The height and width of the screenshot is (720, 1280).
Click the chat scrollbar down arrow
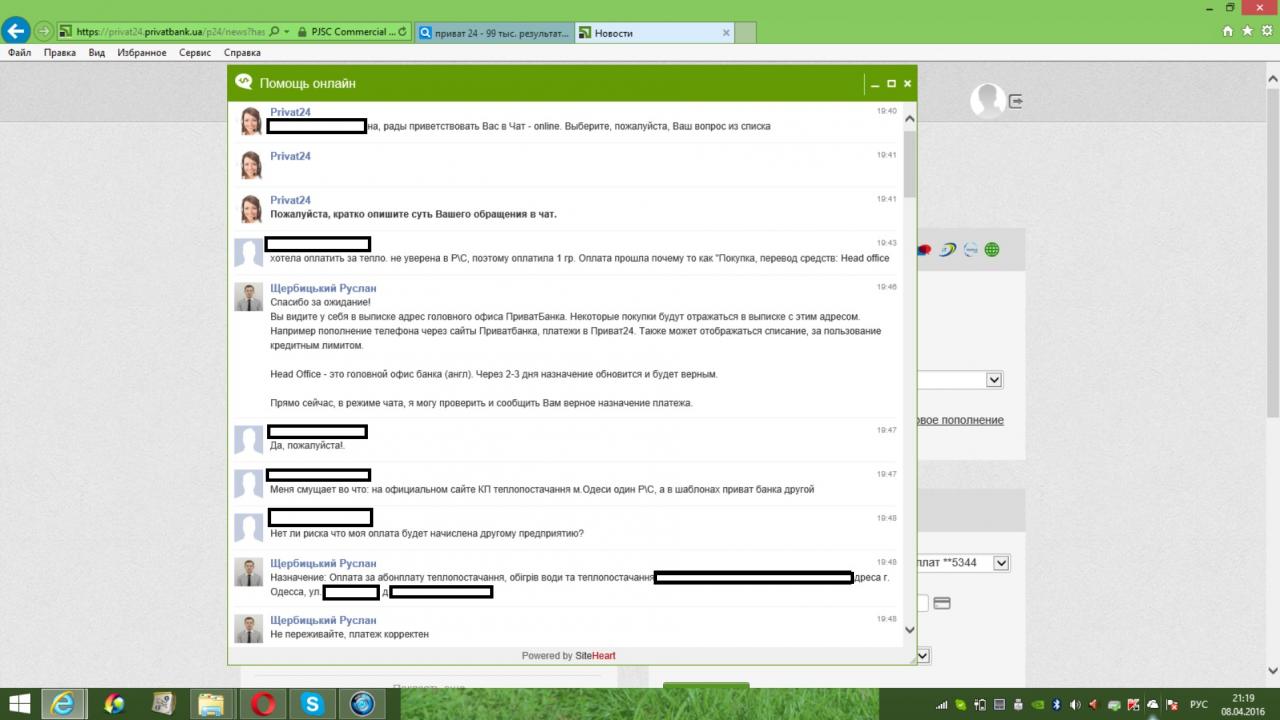tap(910, 630)
